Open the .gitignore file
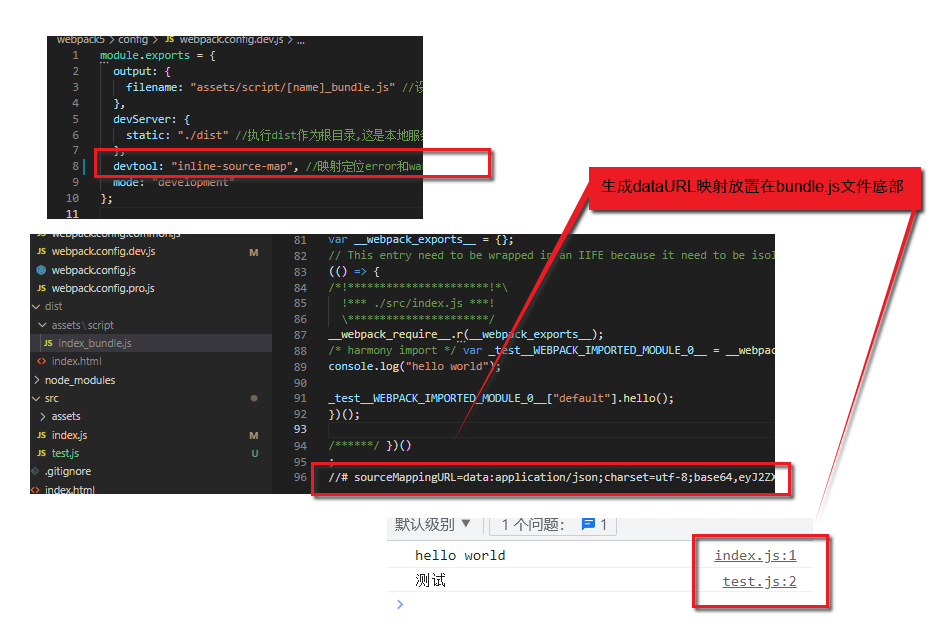This screenshot has height=634, width=951. (x=67, y=471)
